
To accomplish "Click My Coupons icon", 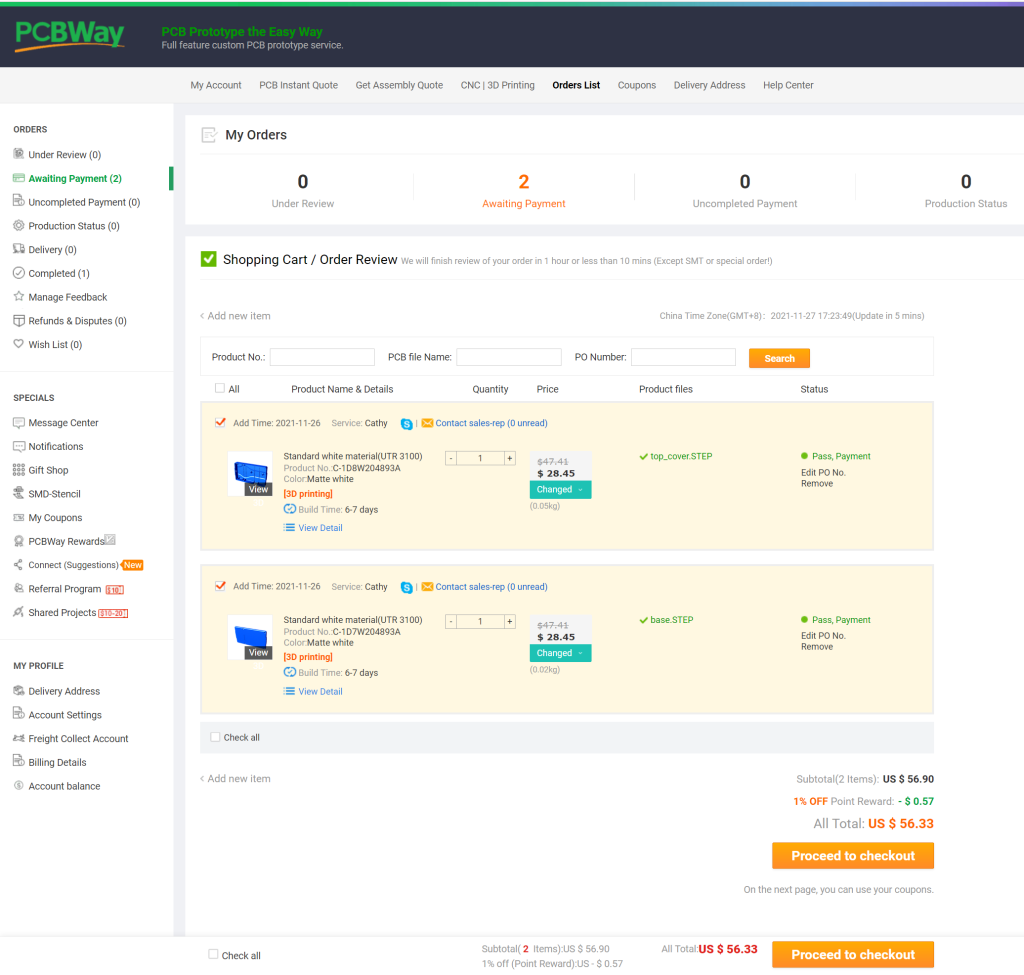I will (x=19, y=518).
